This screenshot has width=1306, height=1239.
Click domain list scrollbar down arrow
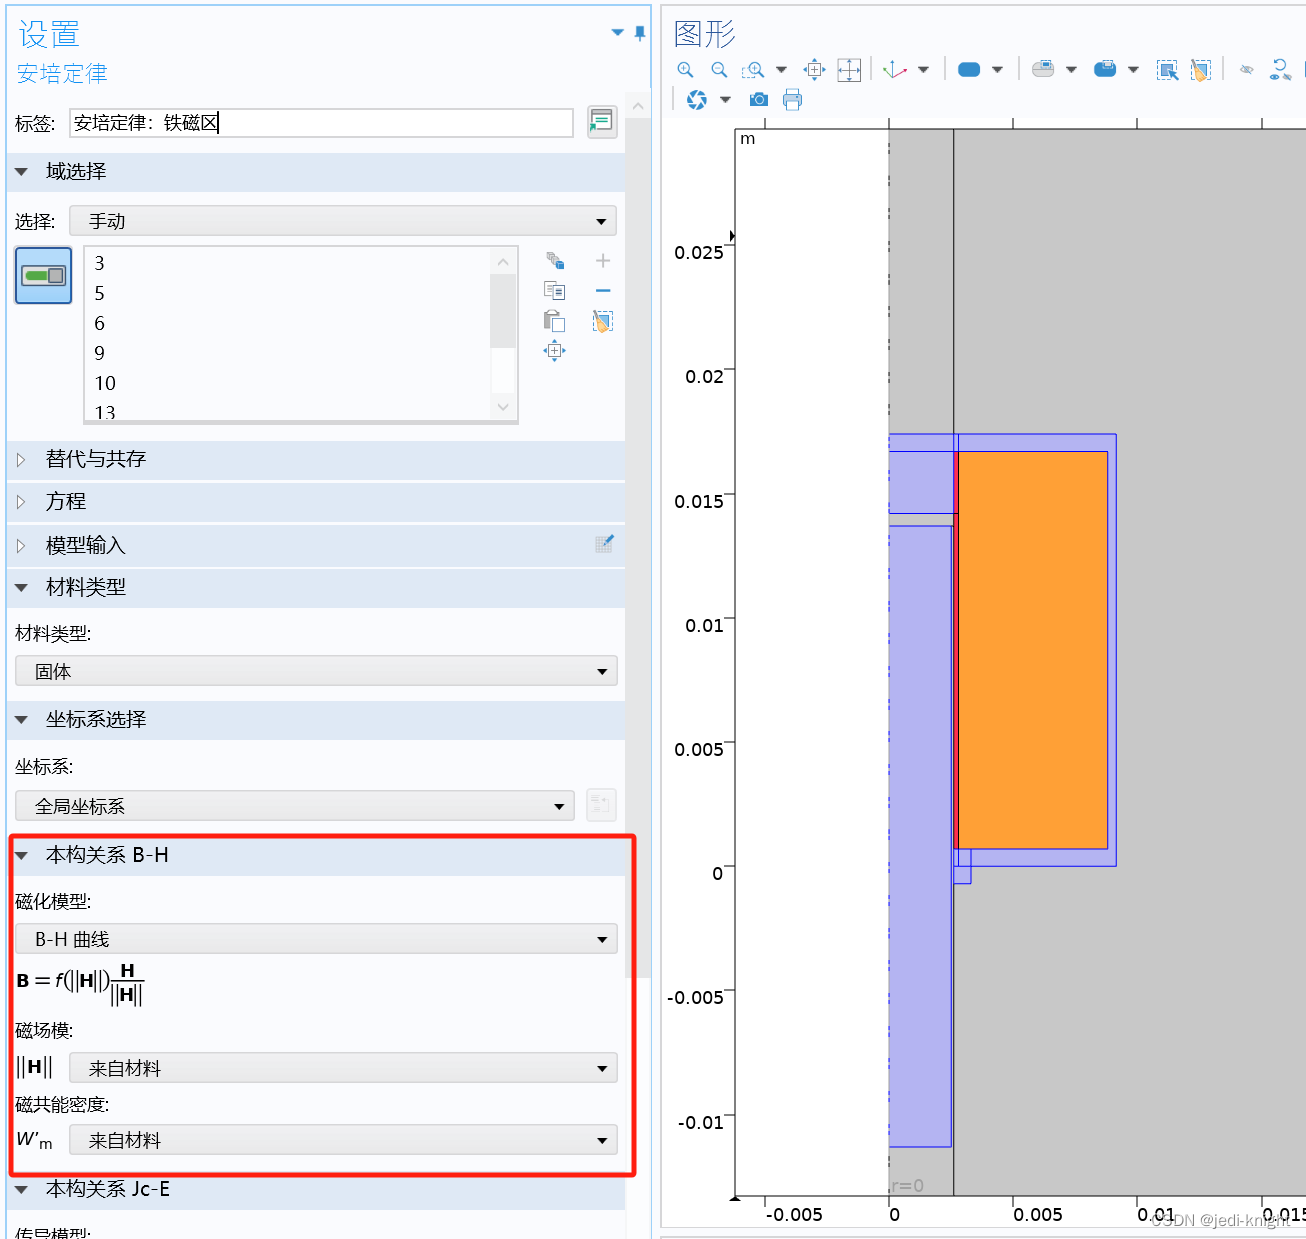pos(503,406)
